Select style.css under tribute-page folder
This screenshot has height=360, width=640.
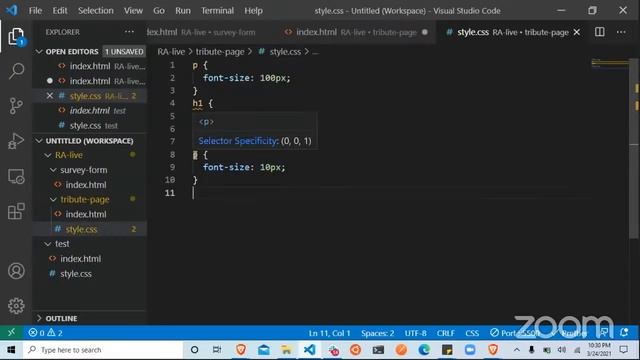tap(82, 229)
